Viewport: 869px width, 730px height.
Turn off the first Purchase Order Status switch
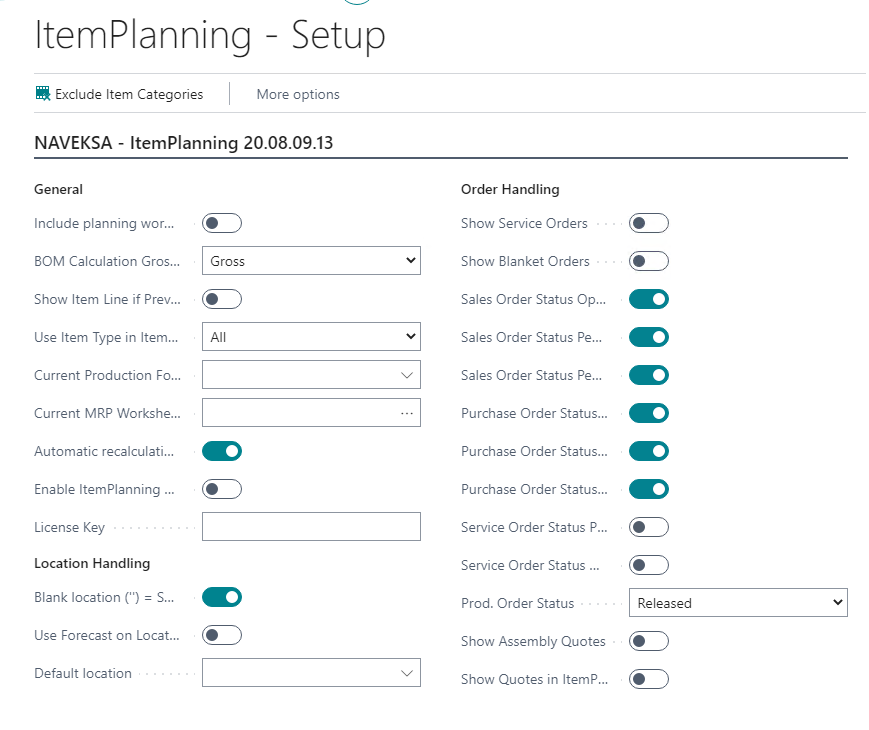coord(648,413)
